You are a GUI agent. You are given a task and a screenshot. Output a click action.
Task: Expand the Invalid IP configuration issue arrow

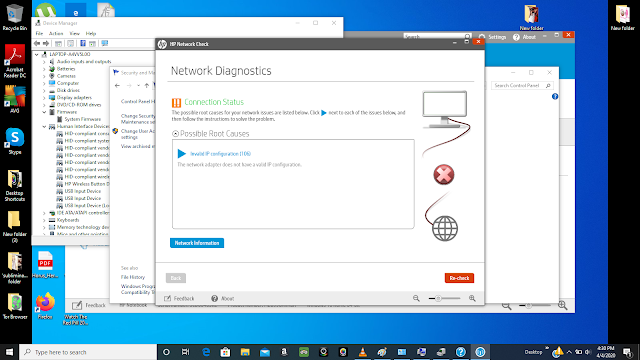pos(182,153)
